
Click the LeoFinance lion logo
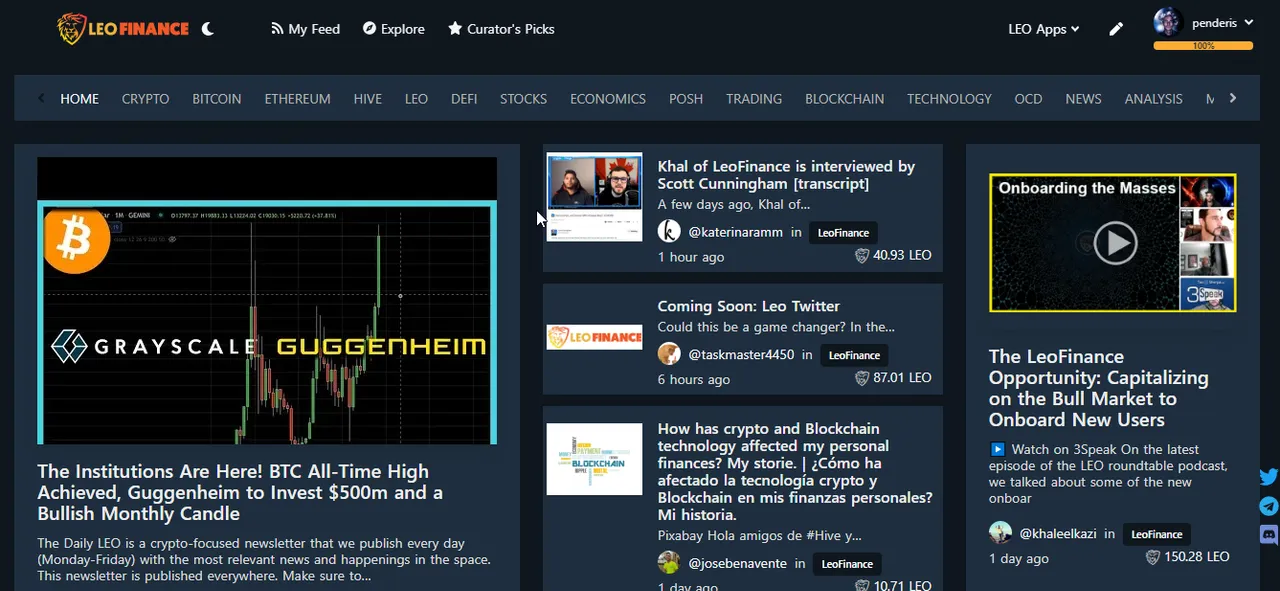tap(123, 28)
